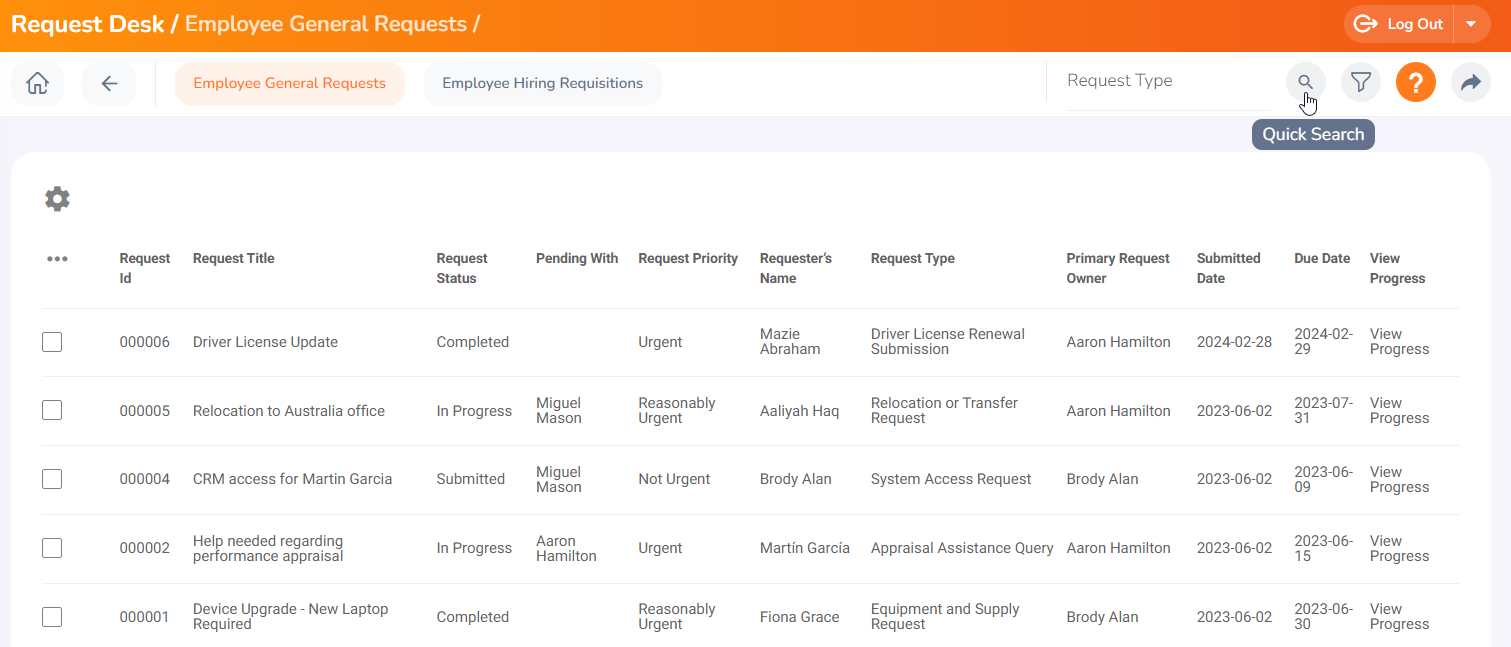Switch to Employee Hiring Requisitions tab
1511x647 pixels.
(x=542, y=84)
